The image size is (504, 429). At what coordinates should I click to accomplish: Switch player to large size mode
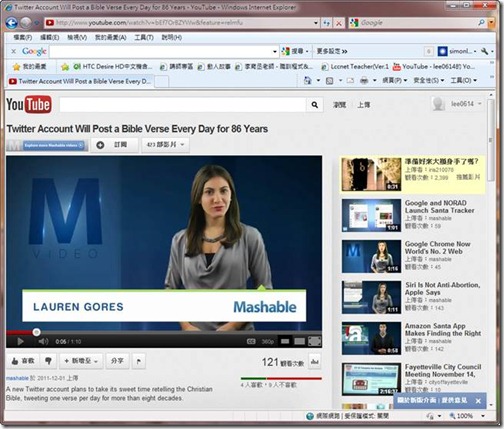point(299,341)
